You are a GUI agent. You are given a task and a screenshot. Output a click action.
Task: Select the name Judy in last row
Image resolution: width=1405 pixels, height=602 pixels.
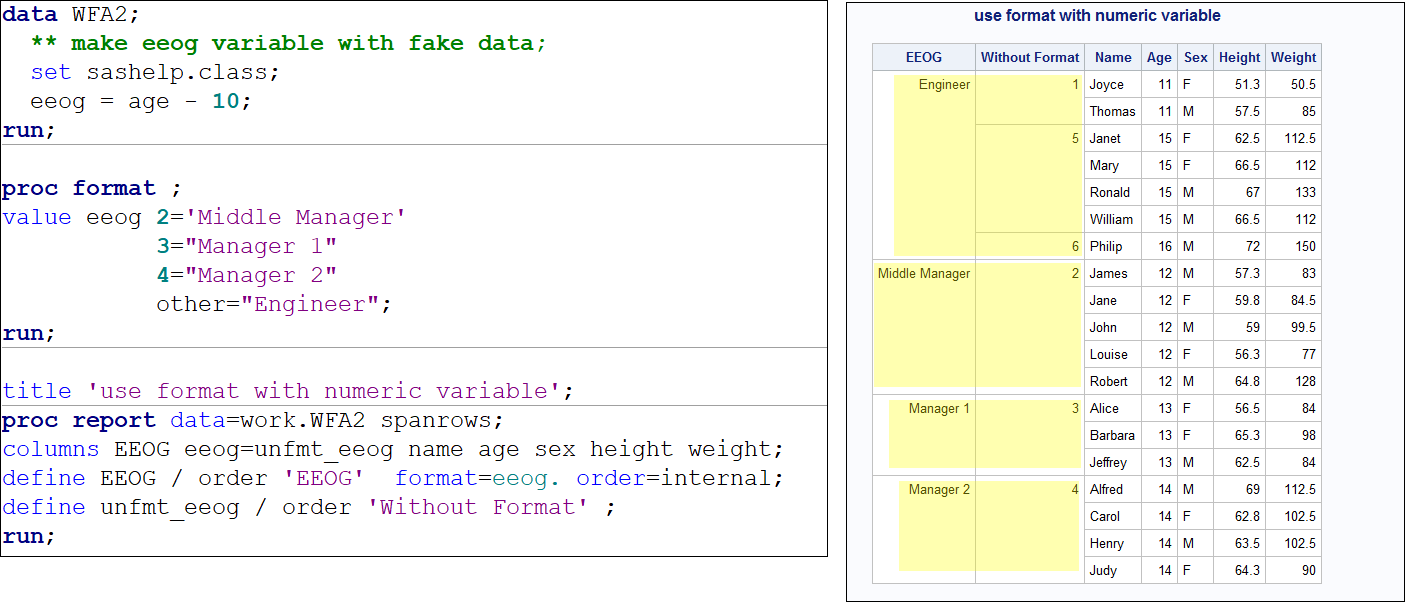[1104, 571]
